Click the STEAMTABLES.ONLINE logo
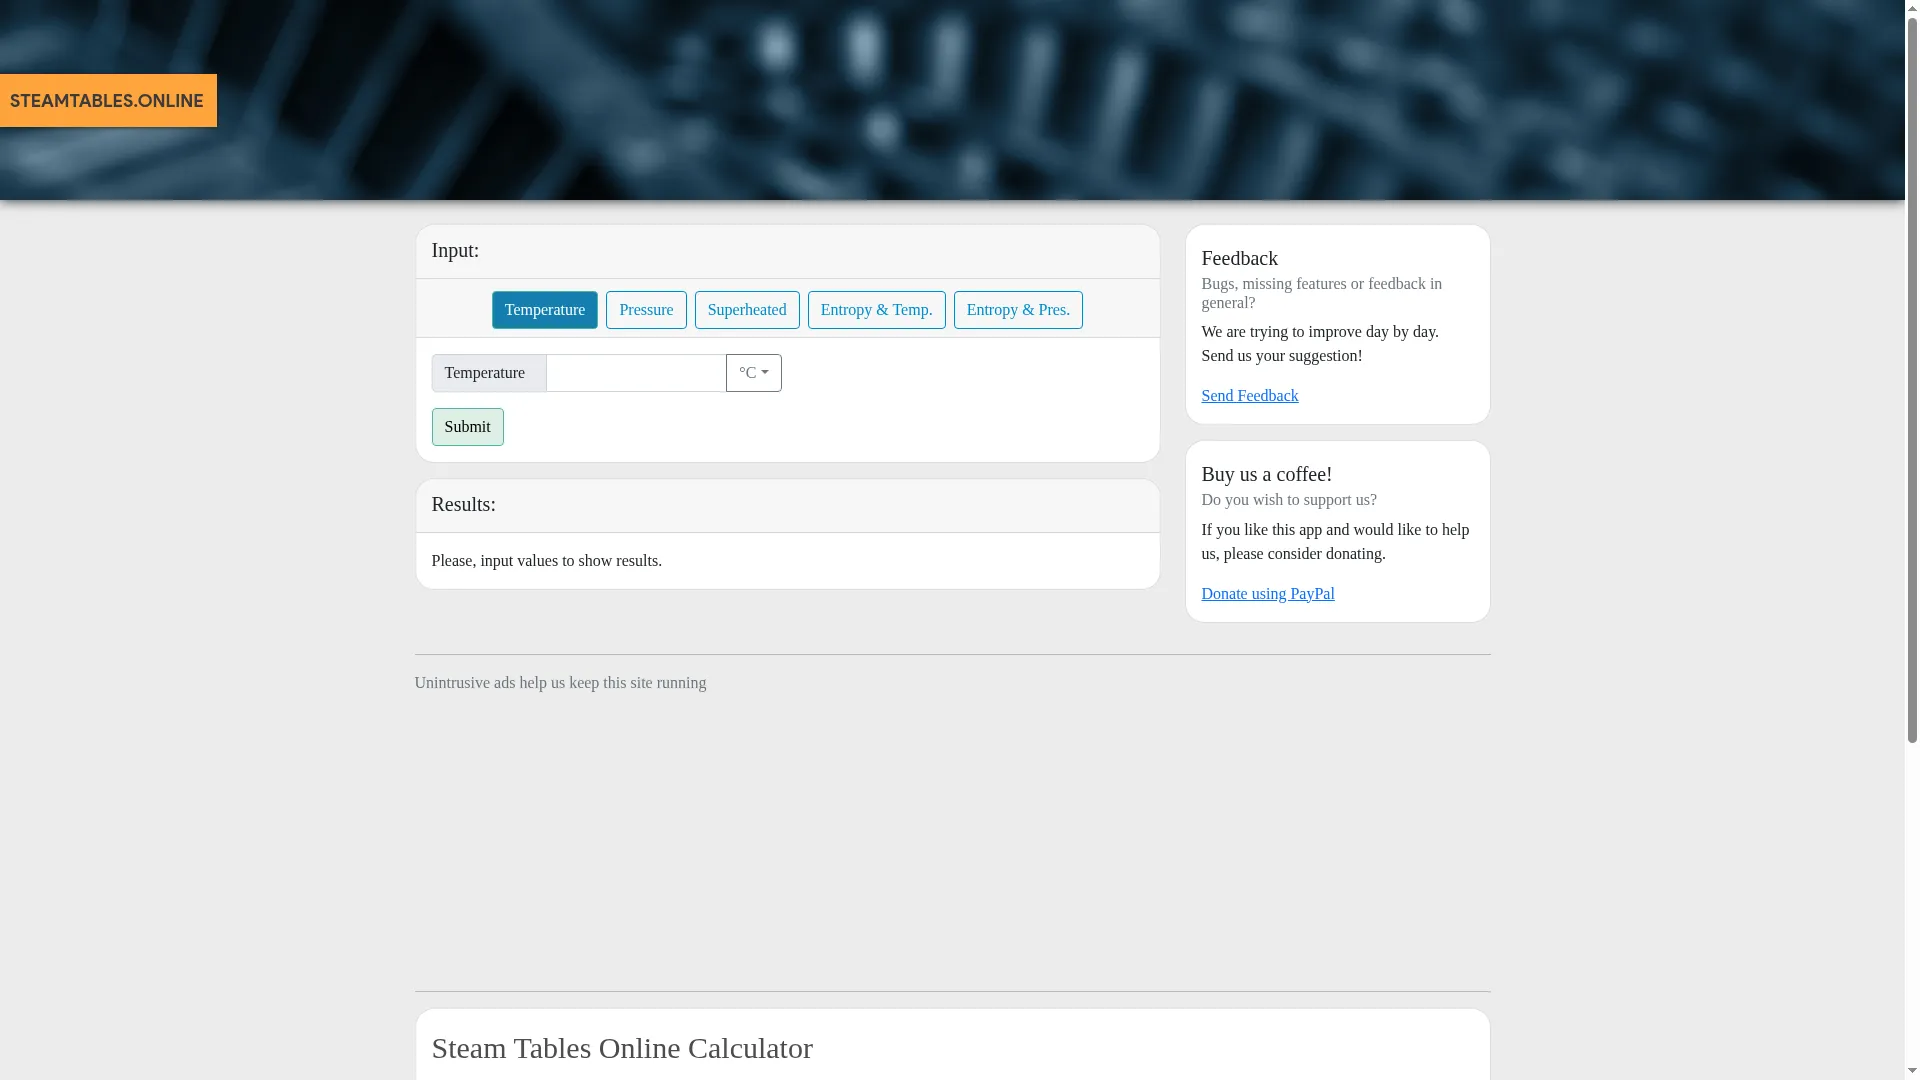The height and width of the screenshot is (1080, 1920). pyautogui.click(x=107, y=100)
